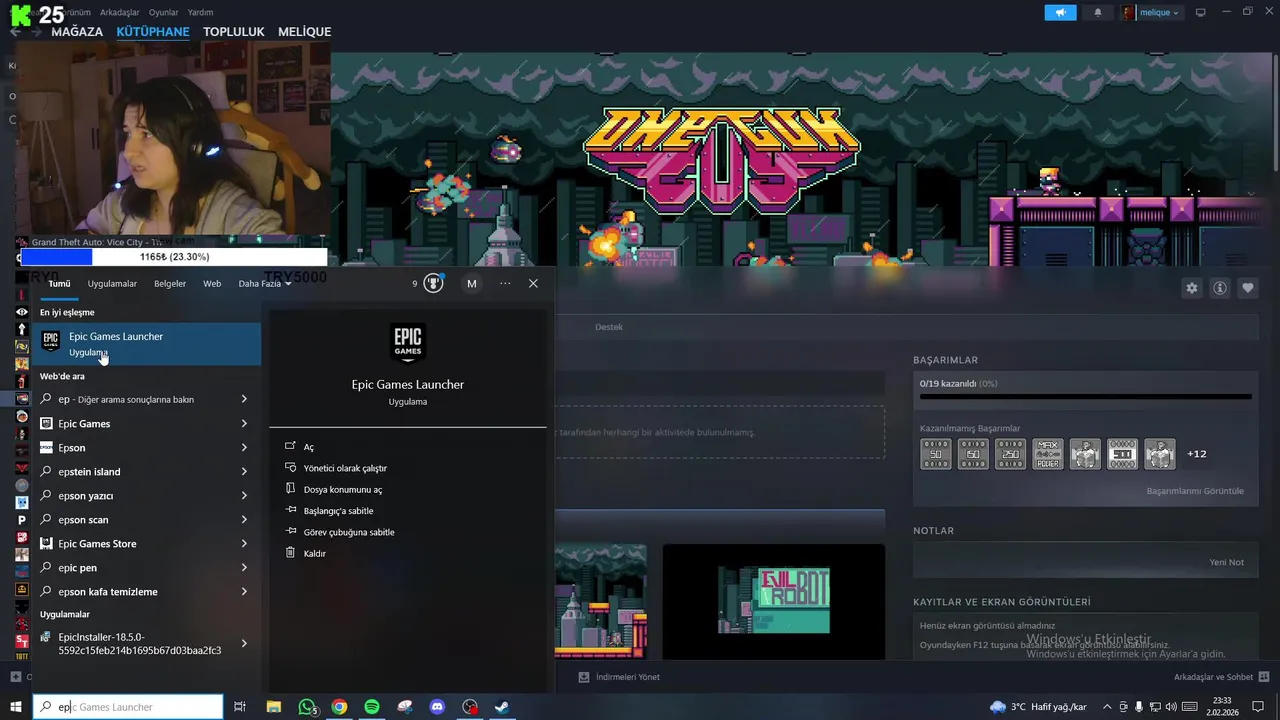Expand 'ep - Diğer arama sonuçlarına bakın' arrow
This screenshot has width=1280, height=720.
244,399
